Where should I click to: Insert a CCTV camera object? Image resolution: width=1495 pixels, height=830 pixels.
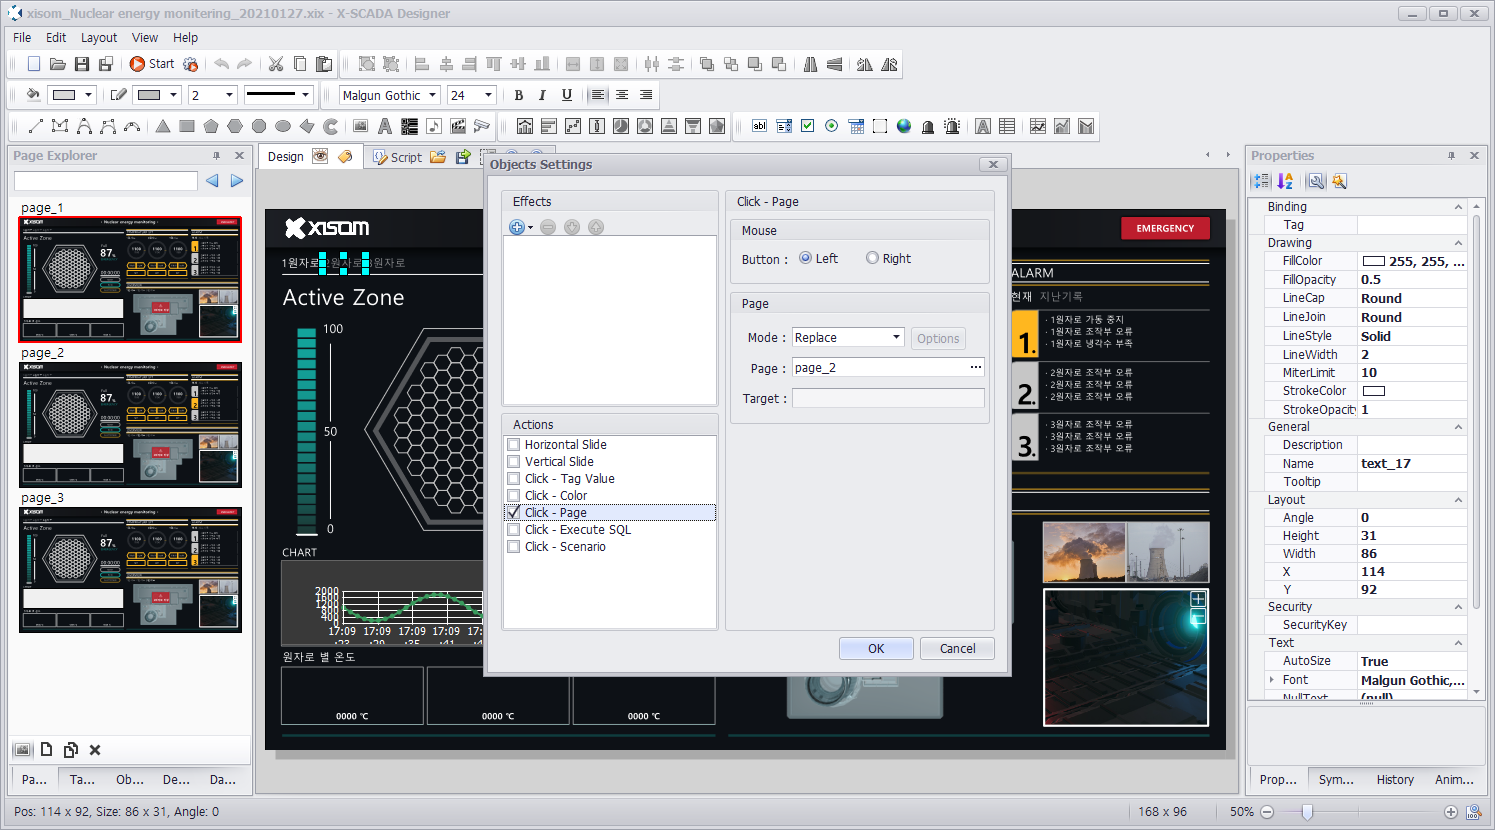[482, 126]
